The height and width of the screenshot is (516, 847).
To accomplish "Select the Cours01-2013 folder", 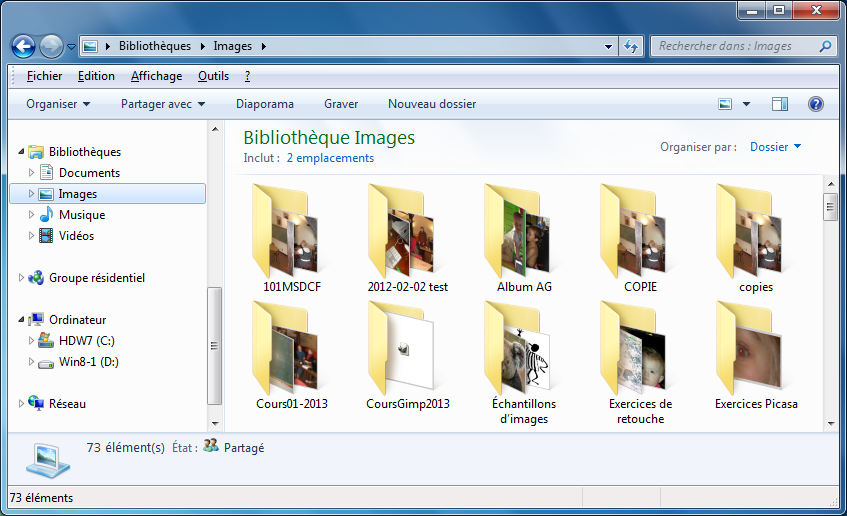I will pos(292,356).
